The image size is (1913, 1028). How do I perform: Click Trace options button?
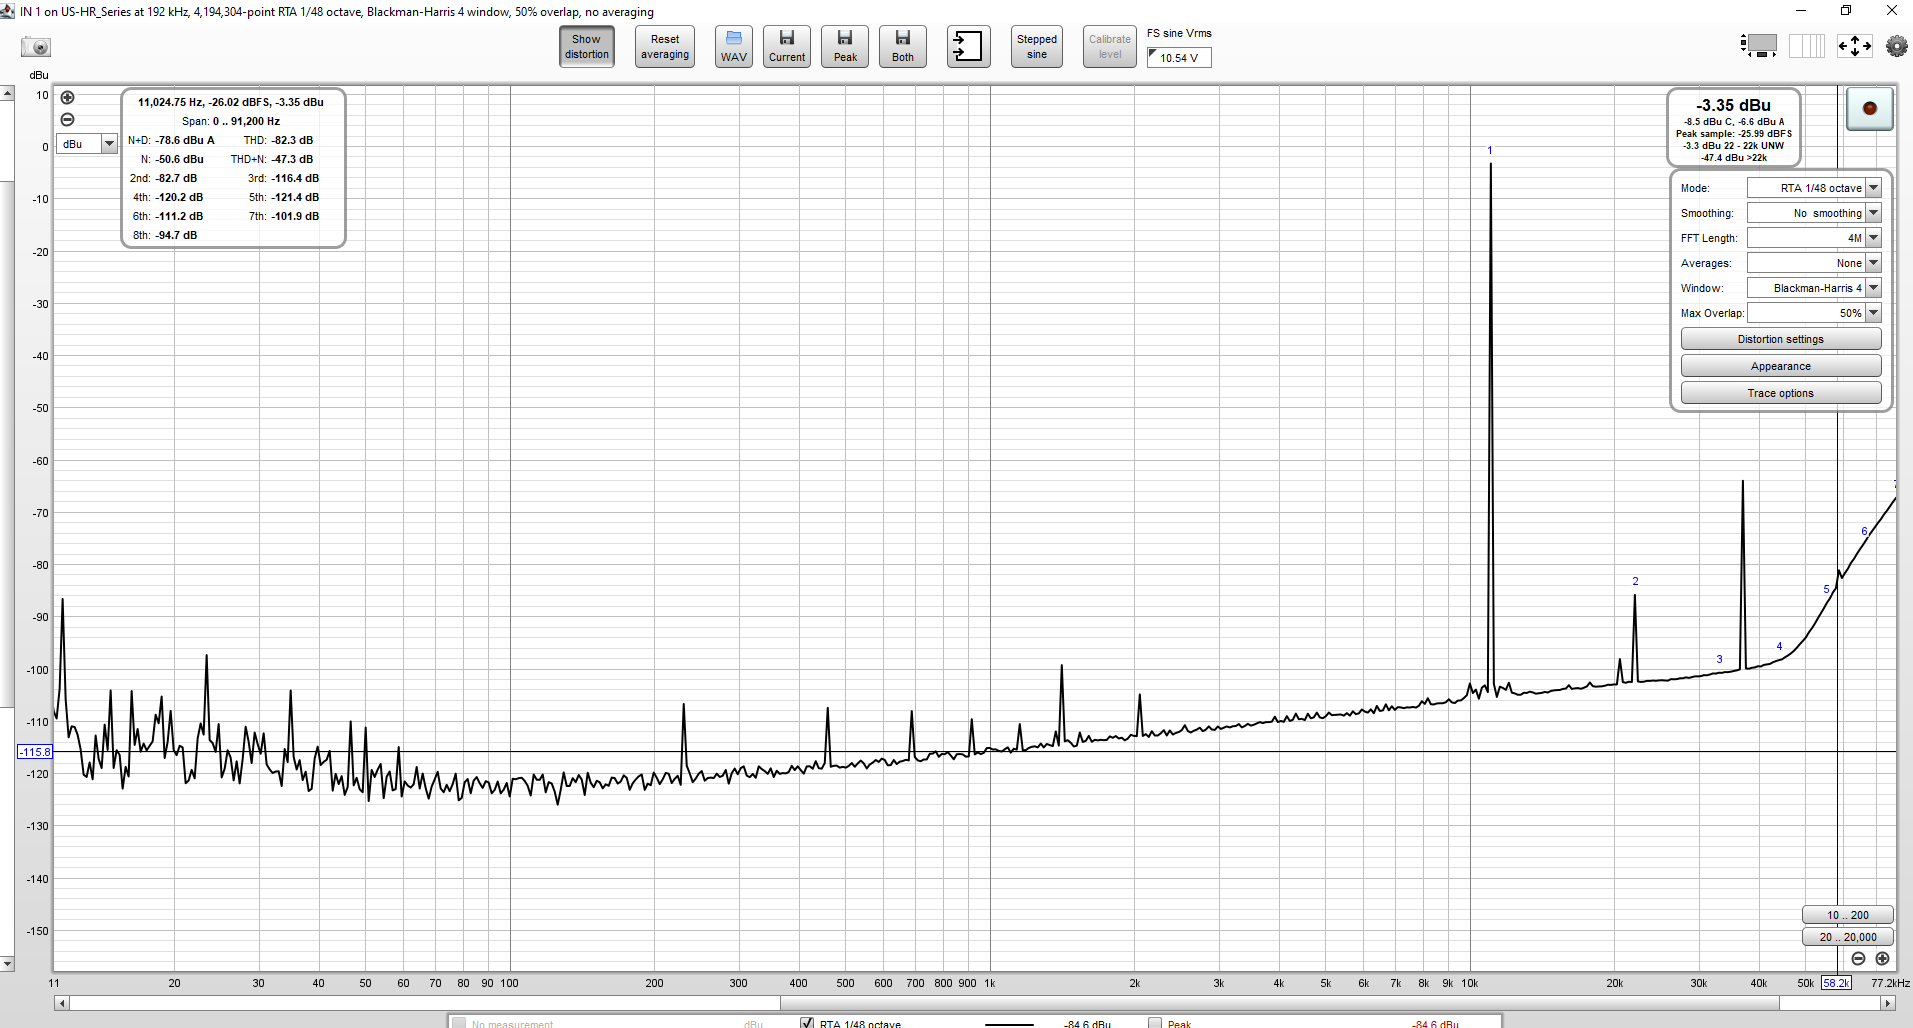tap(1781, 393)
